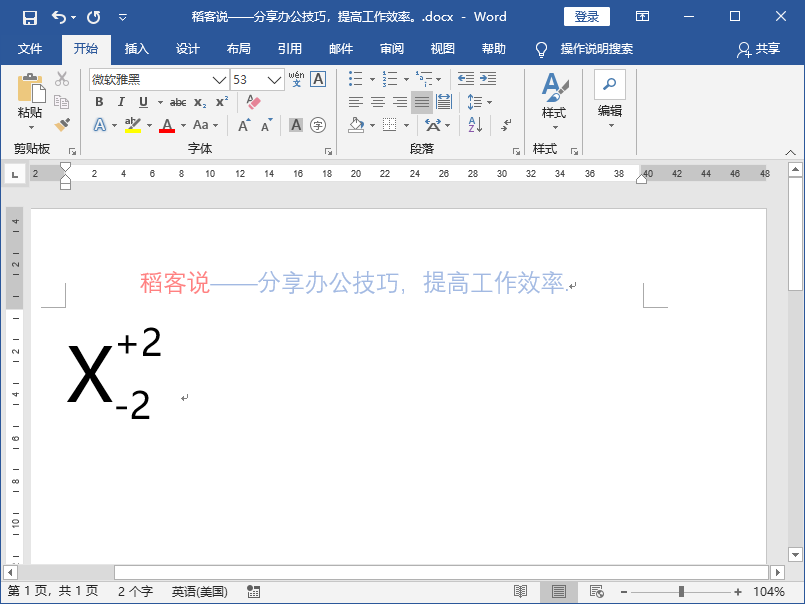Expand the Paste options arrow
Screen dimensions: 805x604
pyautogui.click(x=31, y=127)
